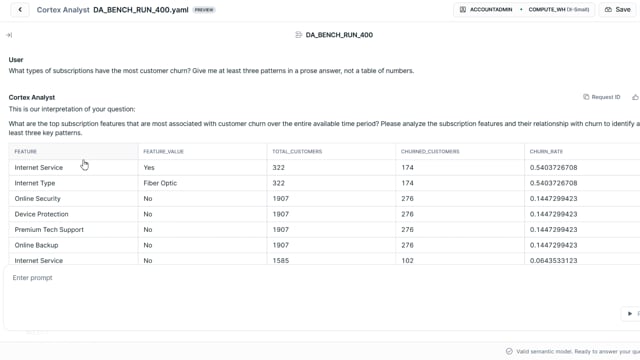Run the prompt with the send arrow
This screenshot has width=640, height=360.
630,313
